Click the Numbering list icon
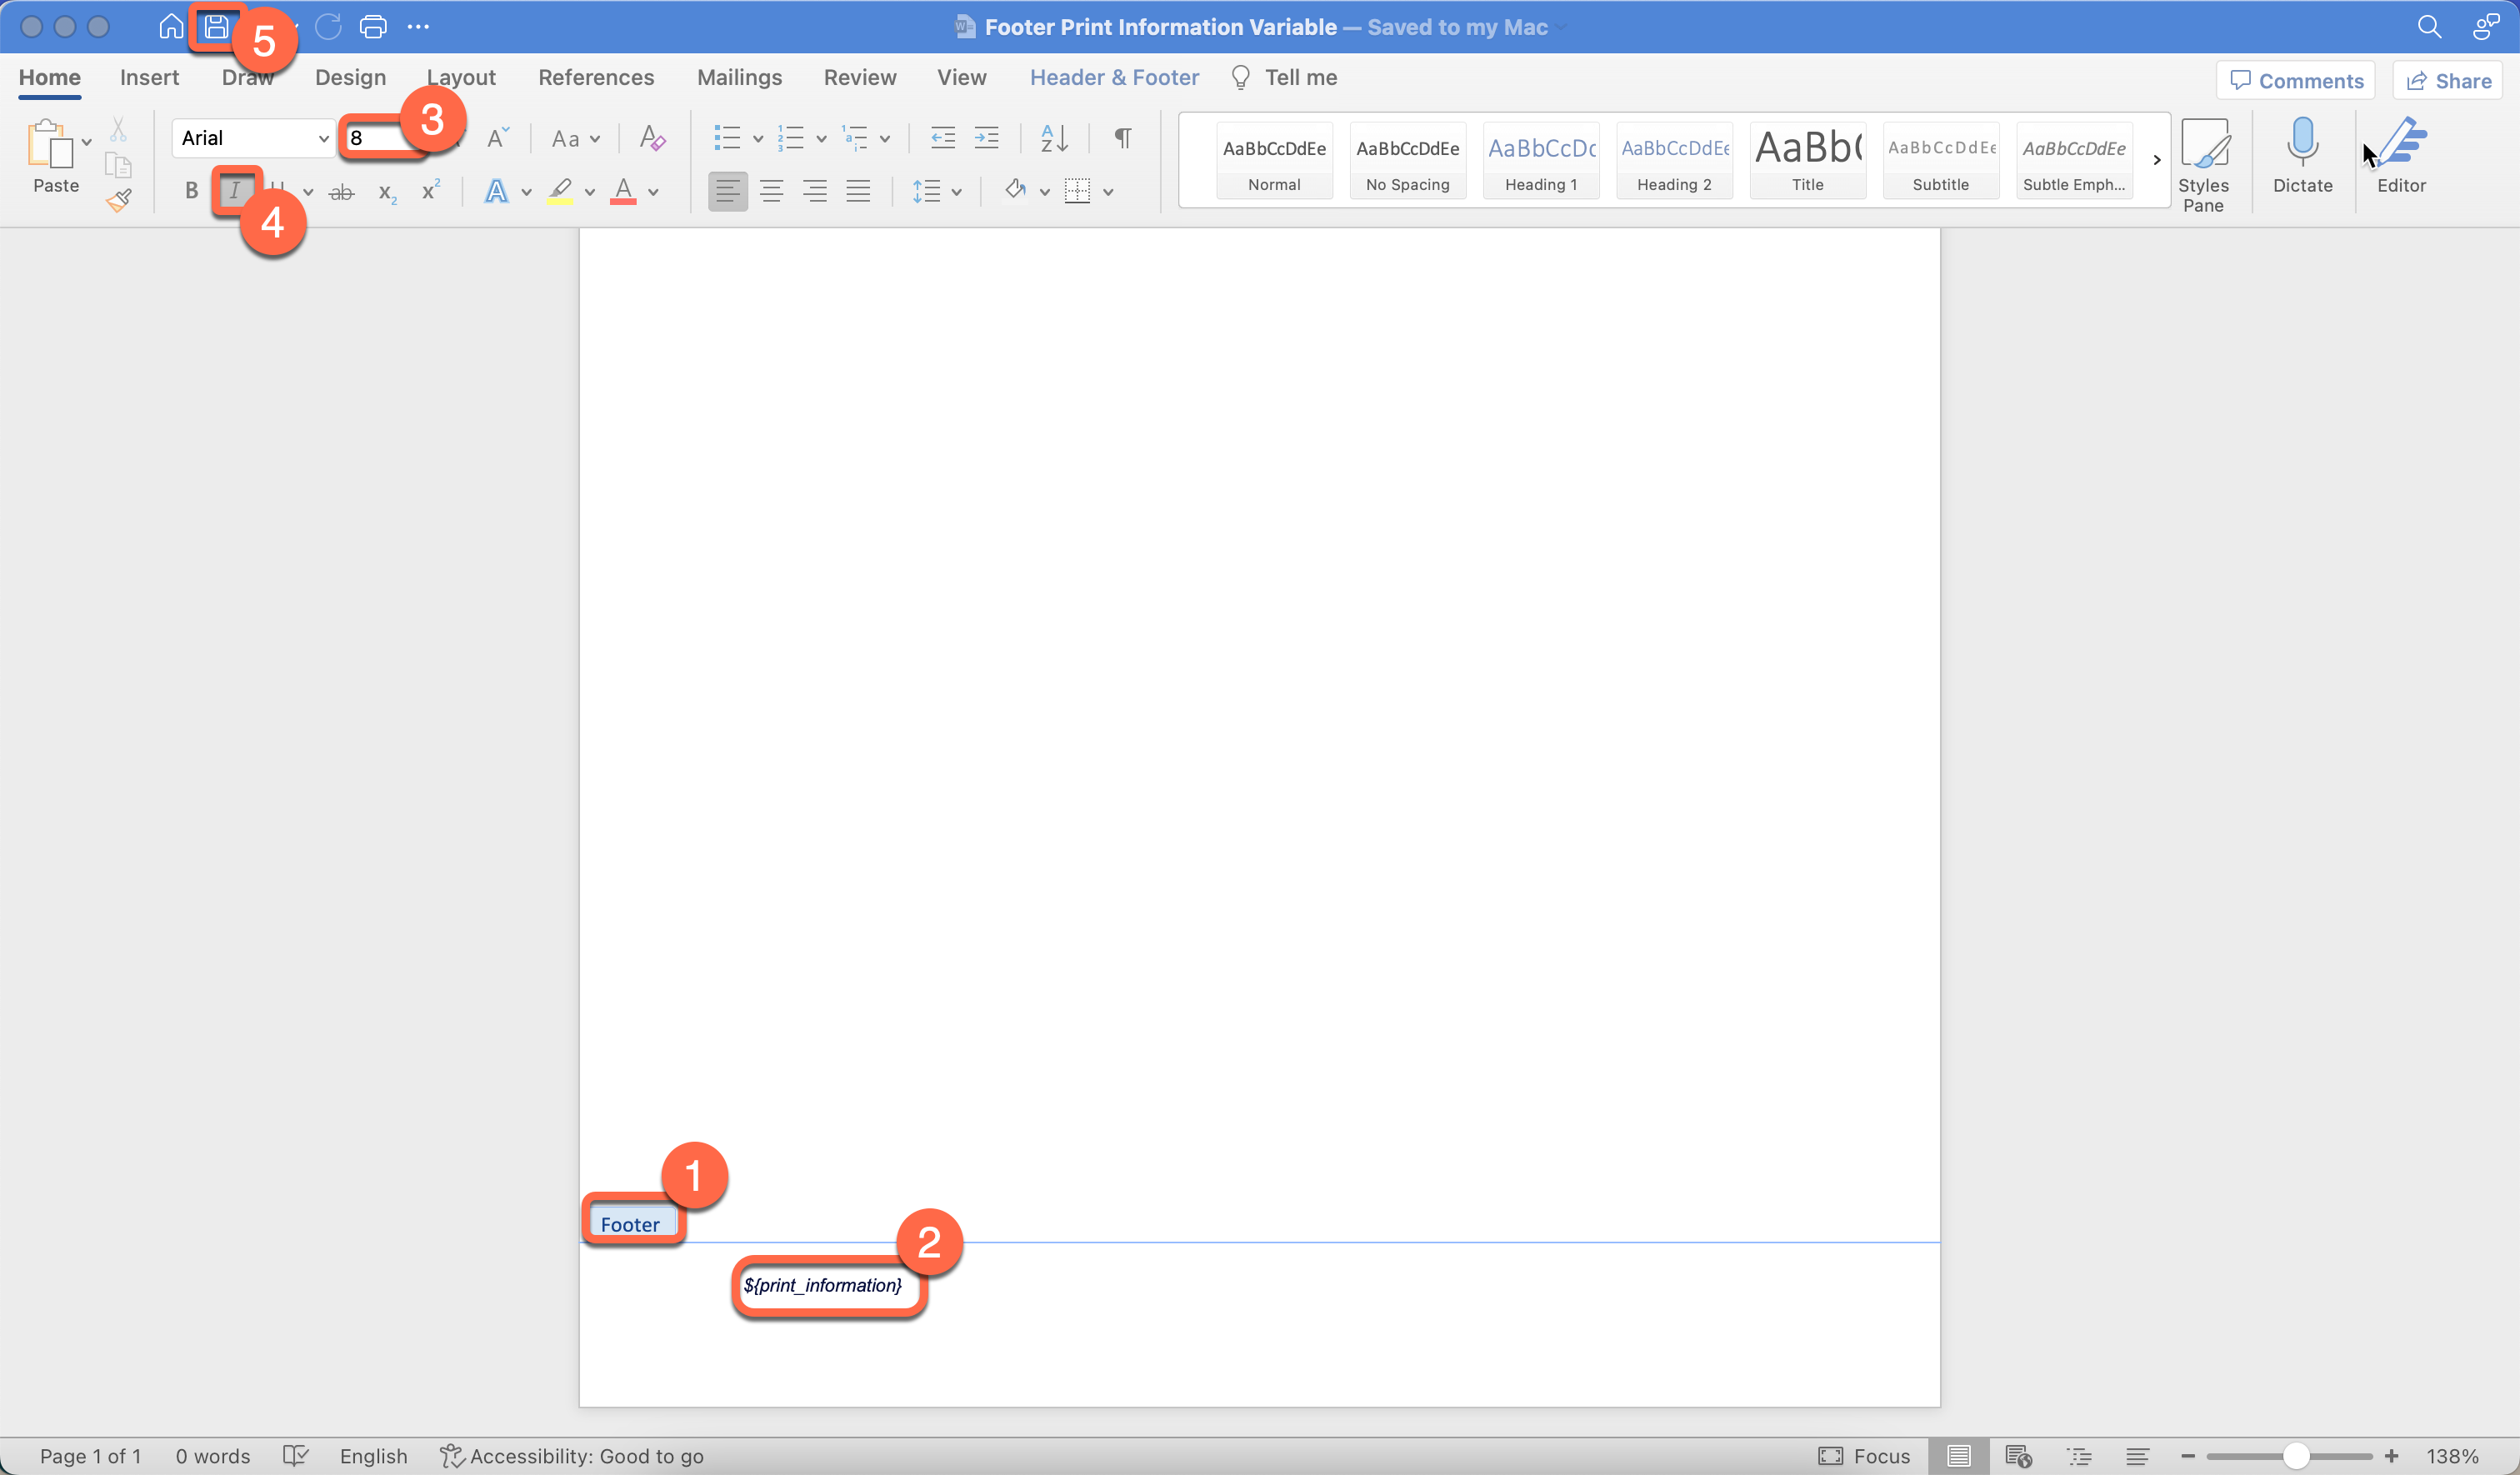 point(790,138)
